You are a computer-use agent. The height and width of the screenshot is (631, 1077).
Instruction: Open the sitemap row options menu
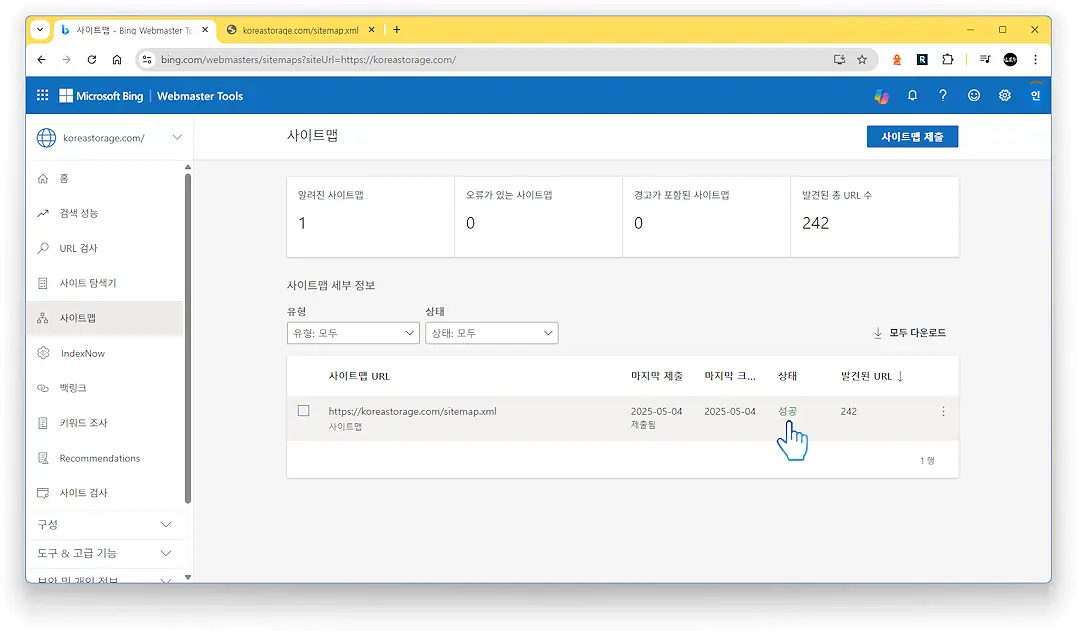(x=941, y=411)
